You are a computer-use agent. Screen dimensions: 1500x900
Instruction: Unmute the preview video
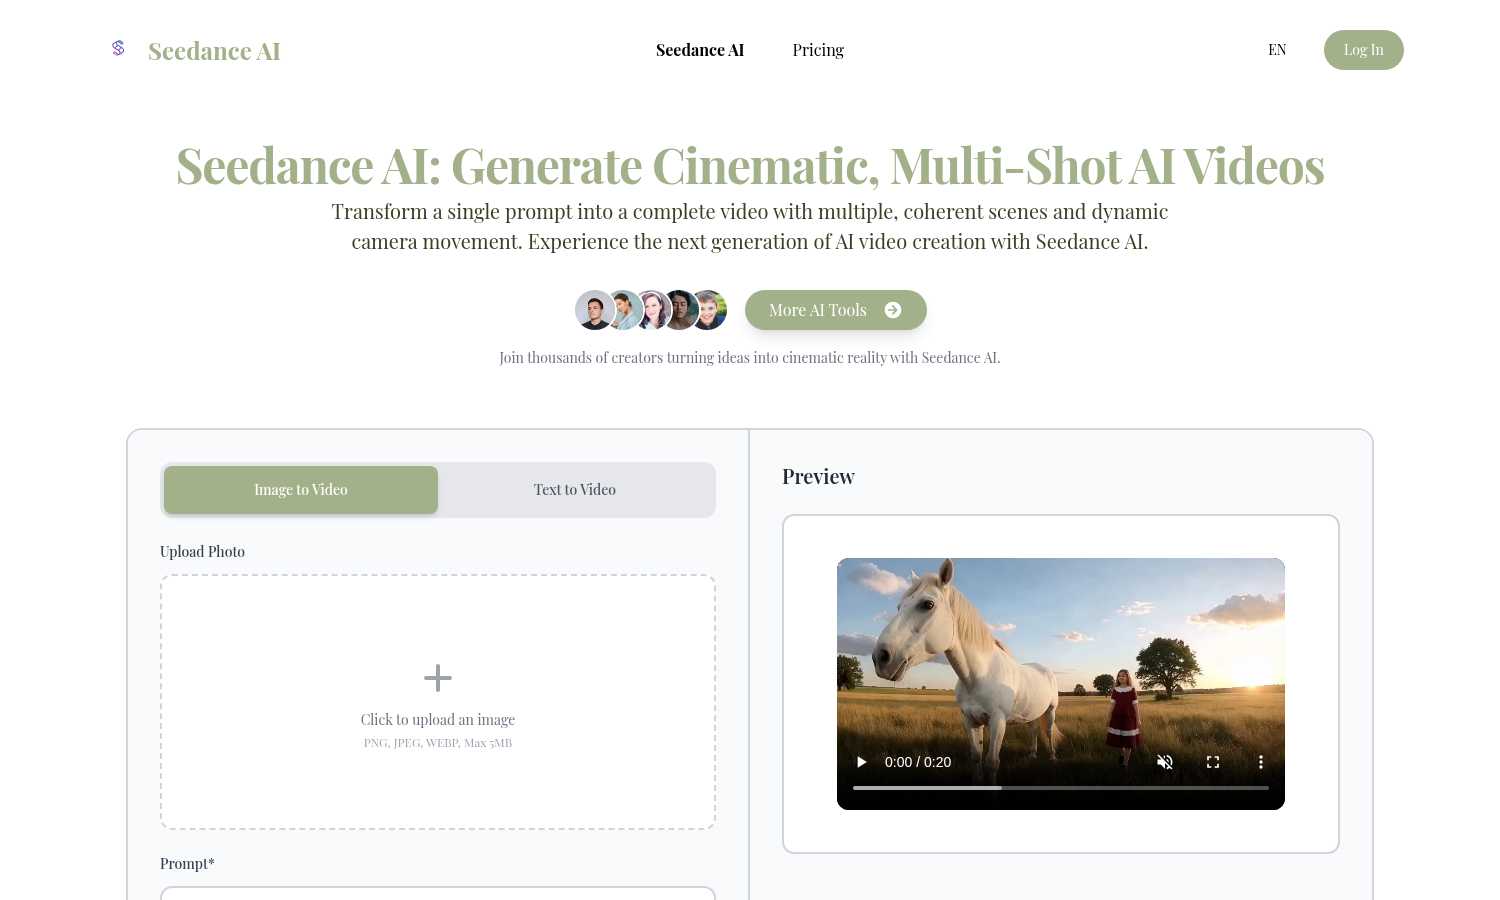click(1165, 762)
